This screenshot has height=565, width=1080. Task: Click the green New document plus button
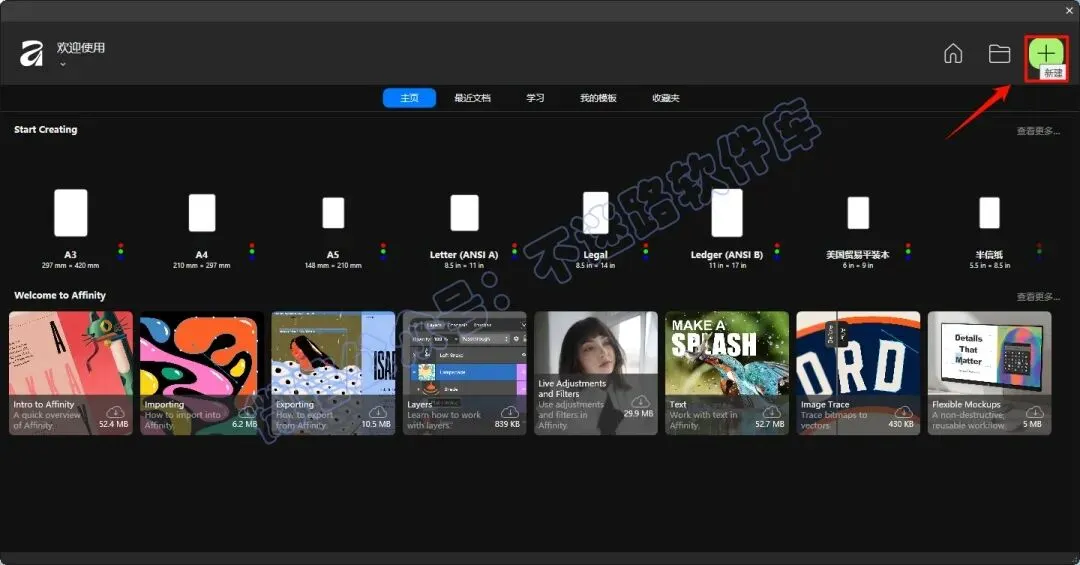click(x=1046, y=53)
